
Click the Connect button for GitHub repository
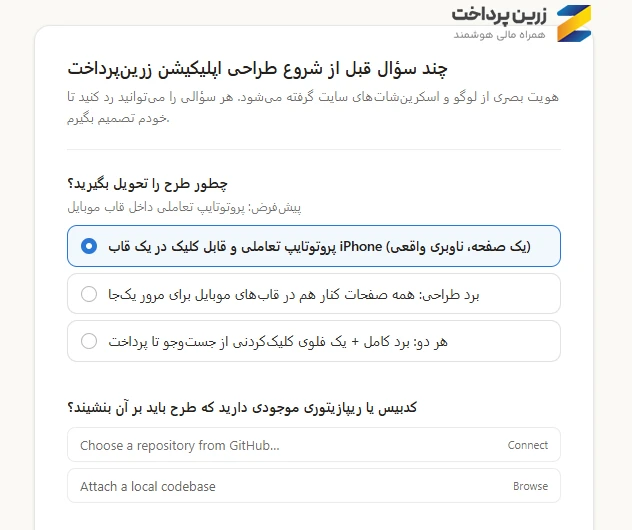pos(528,445)
